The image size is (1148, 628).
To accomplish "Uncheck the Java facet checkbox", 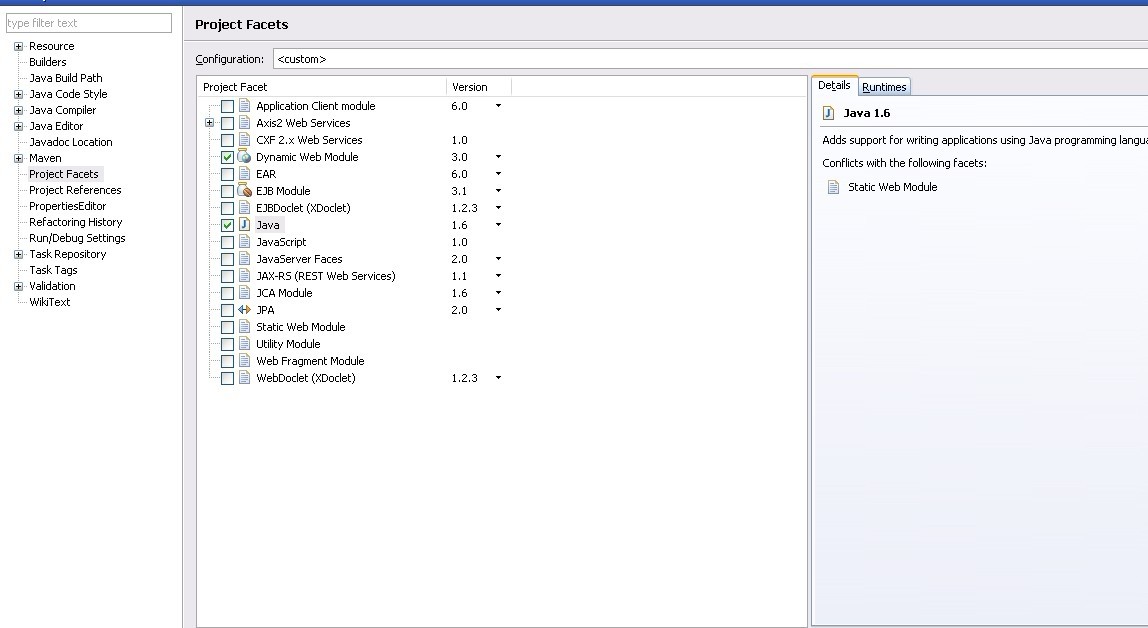I will tap(228, 225).
